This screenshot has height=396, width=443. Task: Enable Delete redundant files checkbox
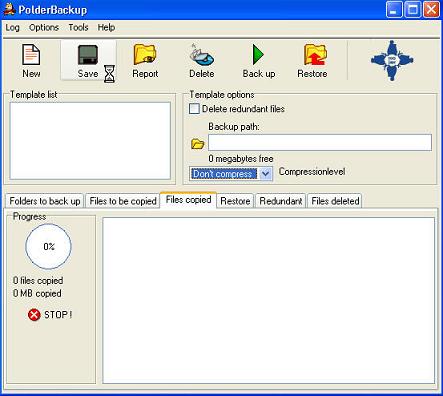[194, 109]
